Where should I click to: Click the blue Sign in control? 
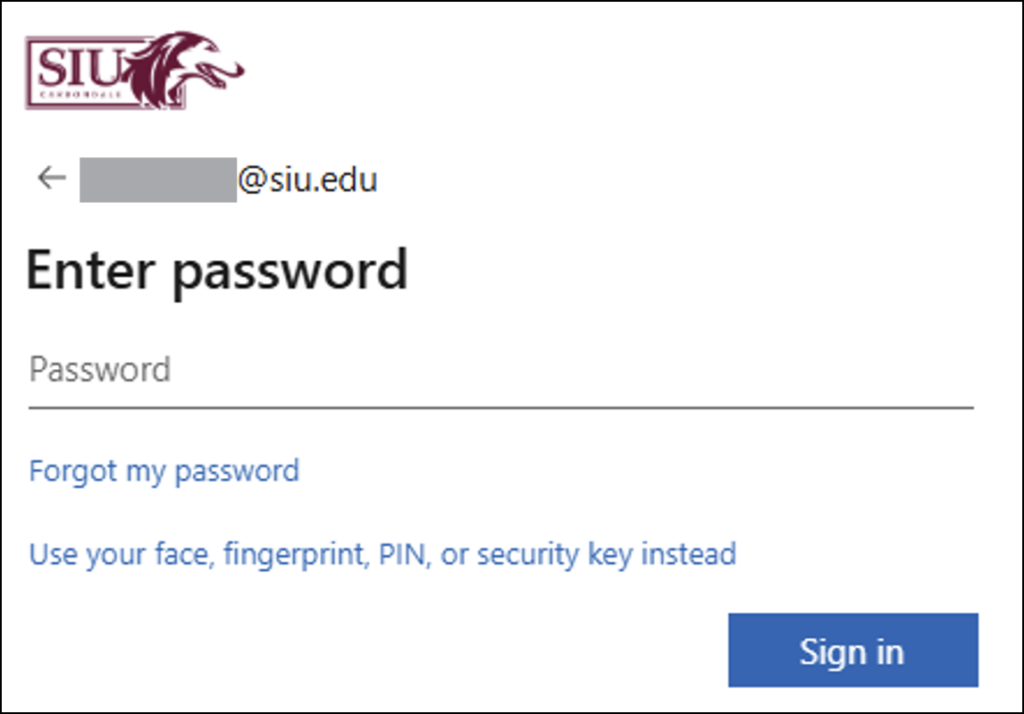[852, 650]
